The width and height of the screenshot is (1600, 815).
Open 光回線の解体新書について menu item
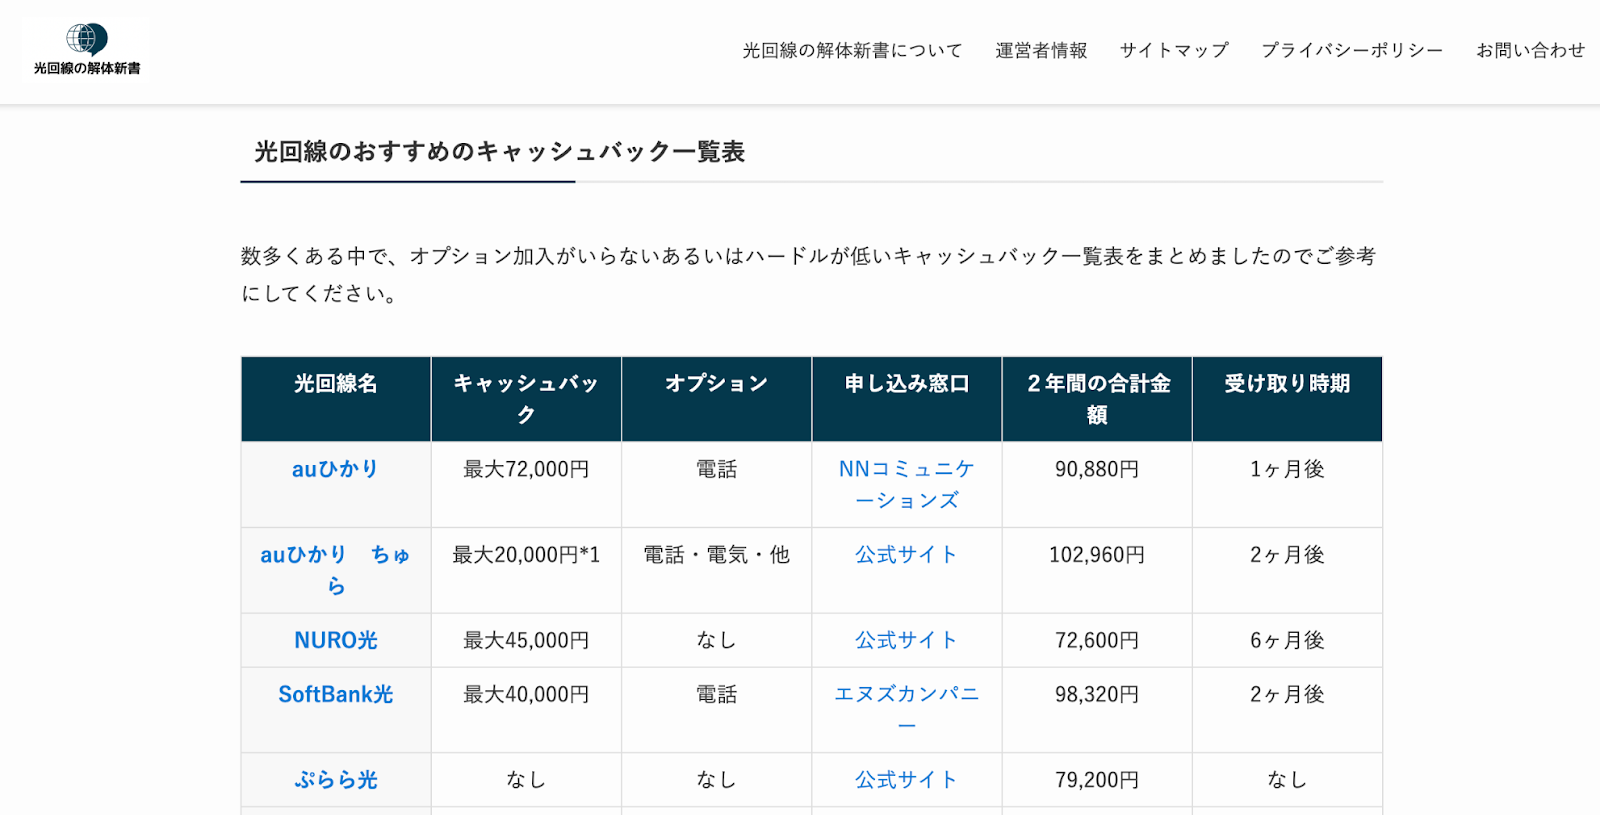point(852,50)
